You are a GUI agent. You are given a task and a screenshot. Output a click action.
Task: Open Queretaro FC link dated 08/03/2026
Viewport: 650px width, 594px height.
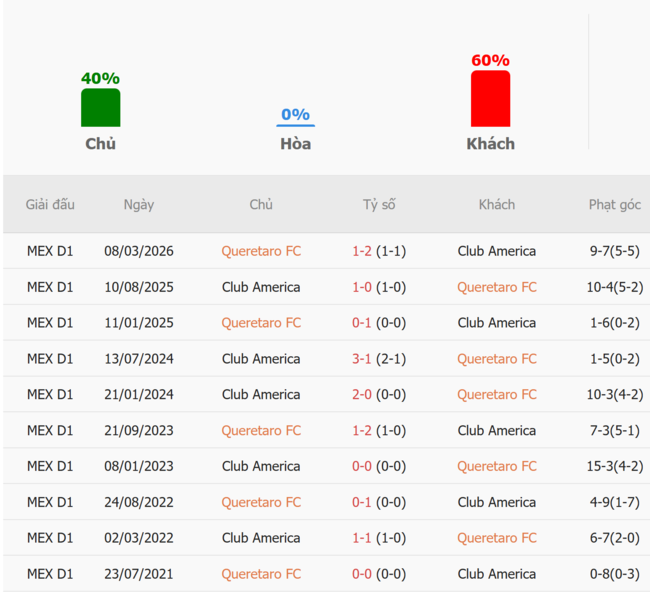(x=261, y=251)
